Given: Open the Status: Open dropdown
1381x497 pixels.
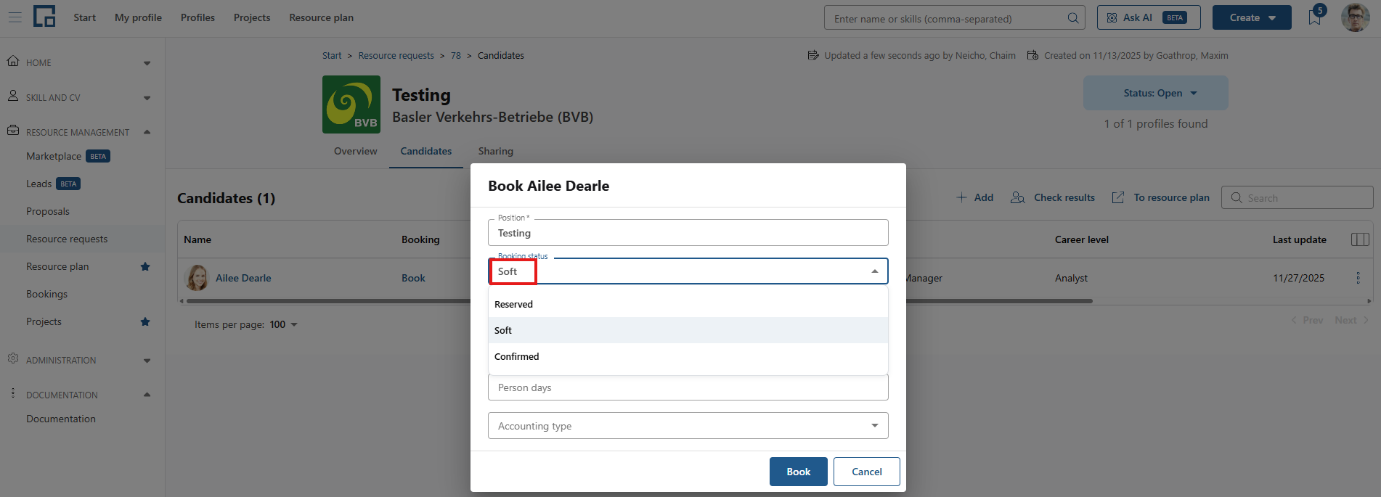Looking at the screenshot, I should 1156,93.
